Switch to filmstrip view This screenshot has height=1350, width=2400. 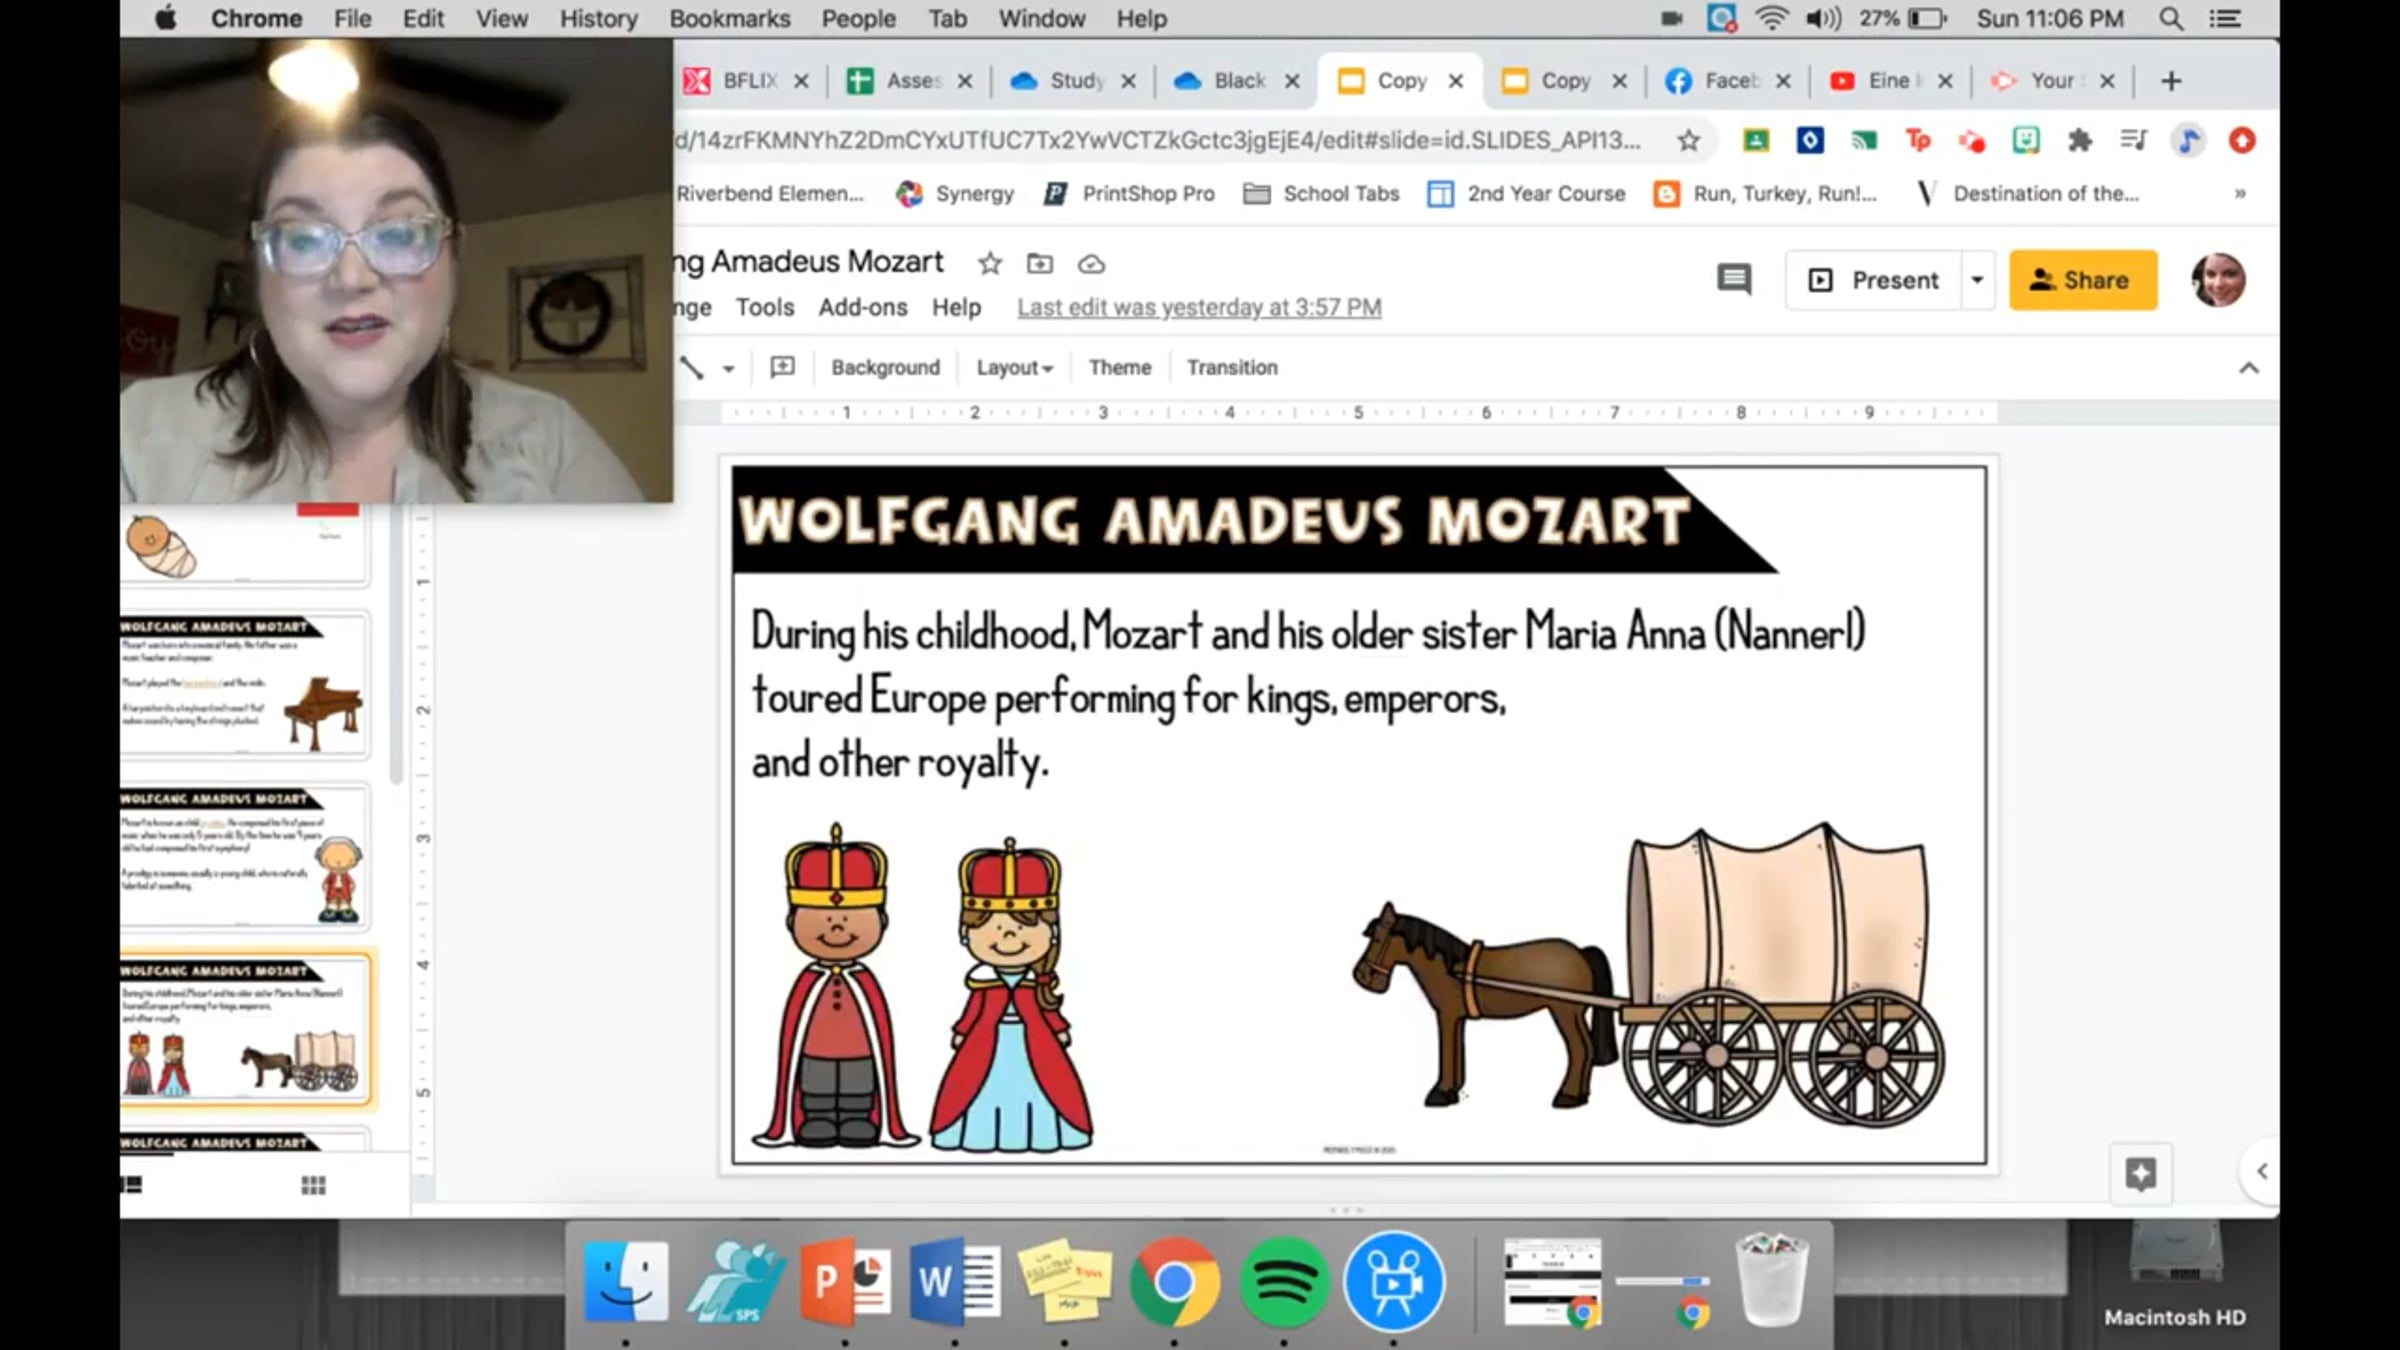tap(131, 1185)
